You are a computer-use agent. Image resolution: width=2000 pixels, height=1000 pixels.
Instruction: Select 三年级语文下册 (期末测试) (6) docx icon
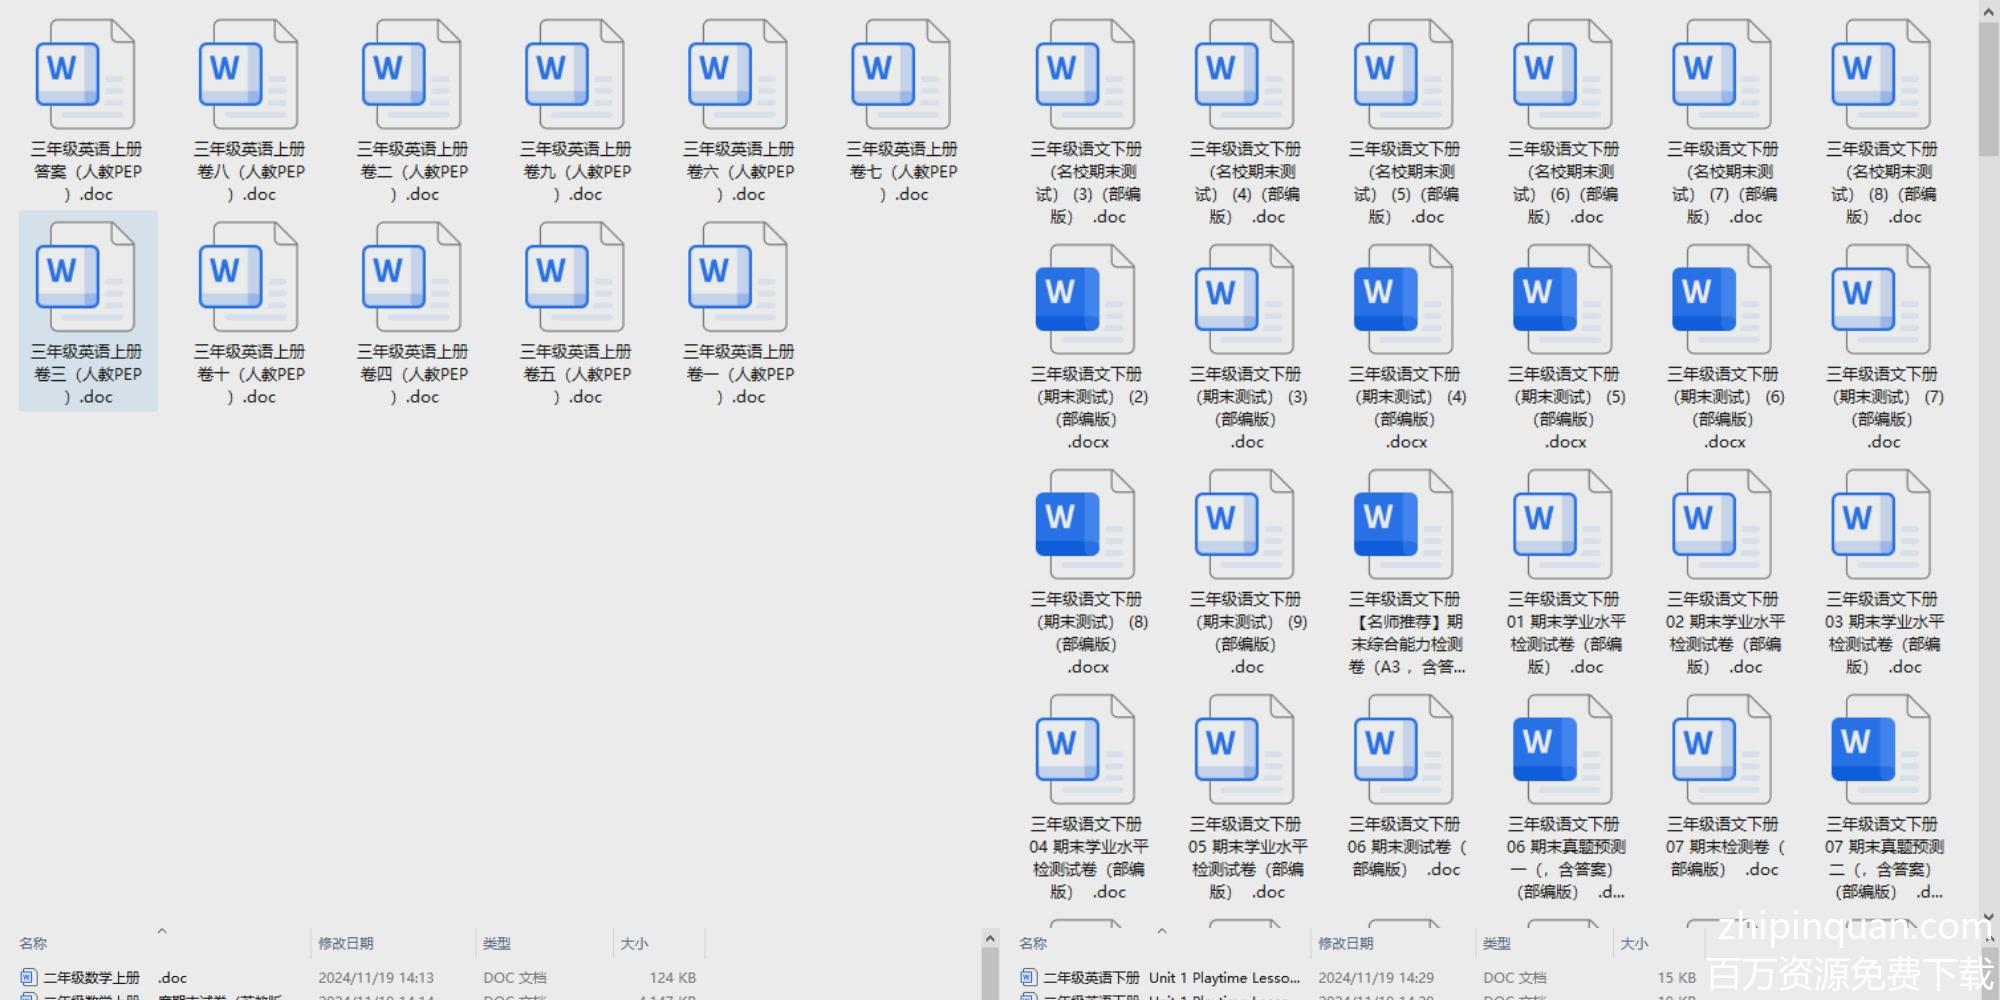tap(1722, 299)
